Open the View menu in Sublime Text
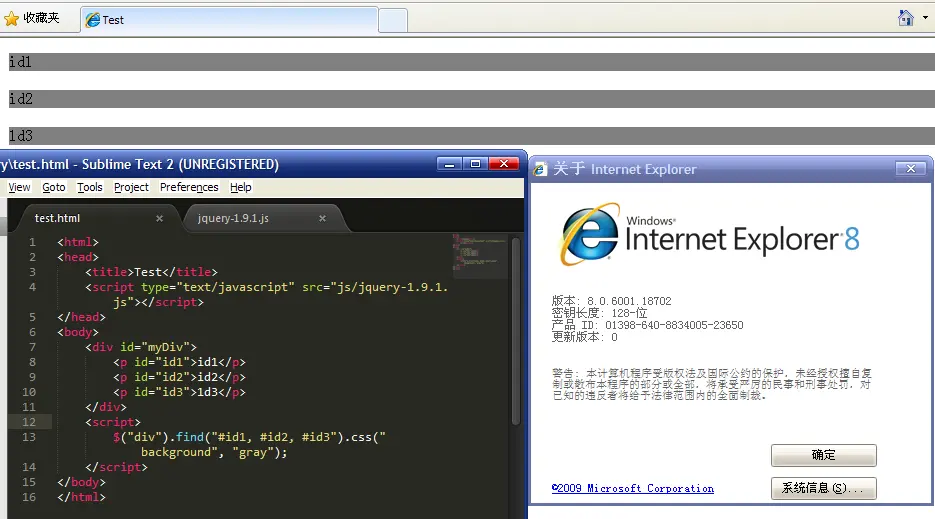935x519 pixels. pyautogui.click(x=19, y=187)
